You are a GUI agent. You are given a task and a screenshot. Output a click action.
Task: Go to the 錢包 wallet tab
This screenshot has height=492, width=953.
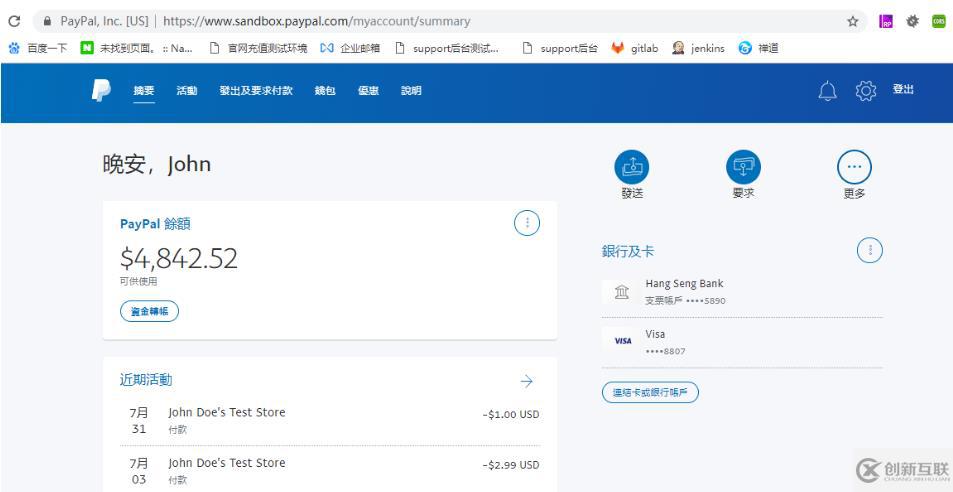(x=325, y=91)
